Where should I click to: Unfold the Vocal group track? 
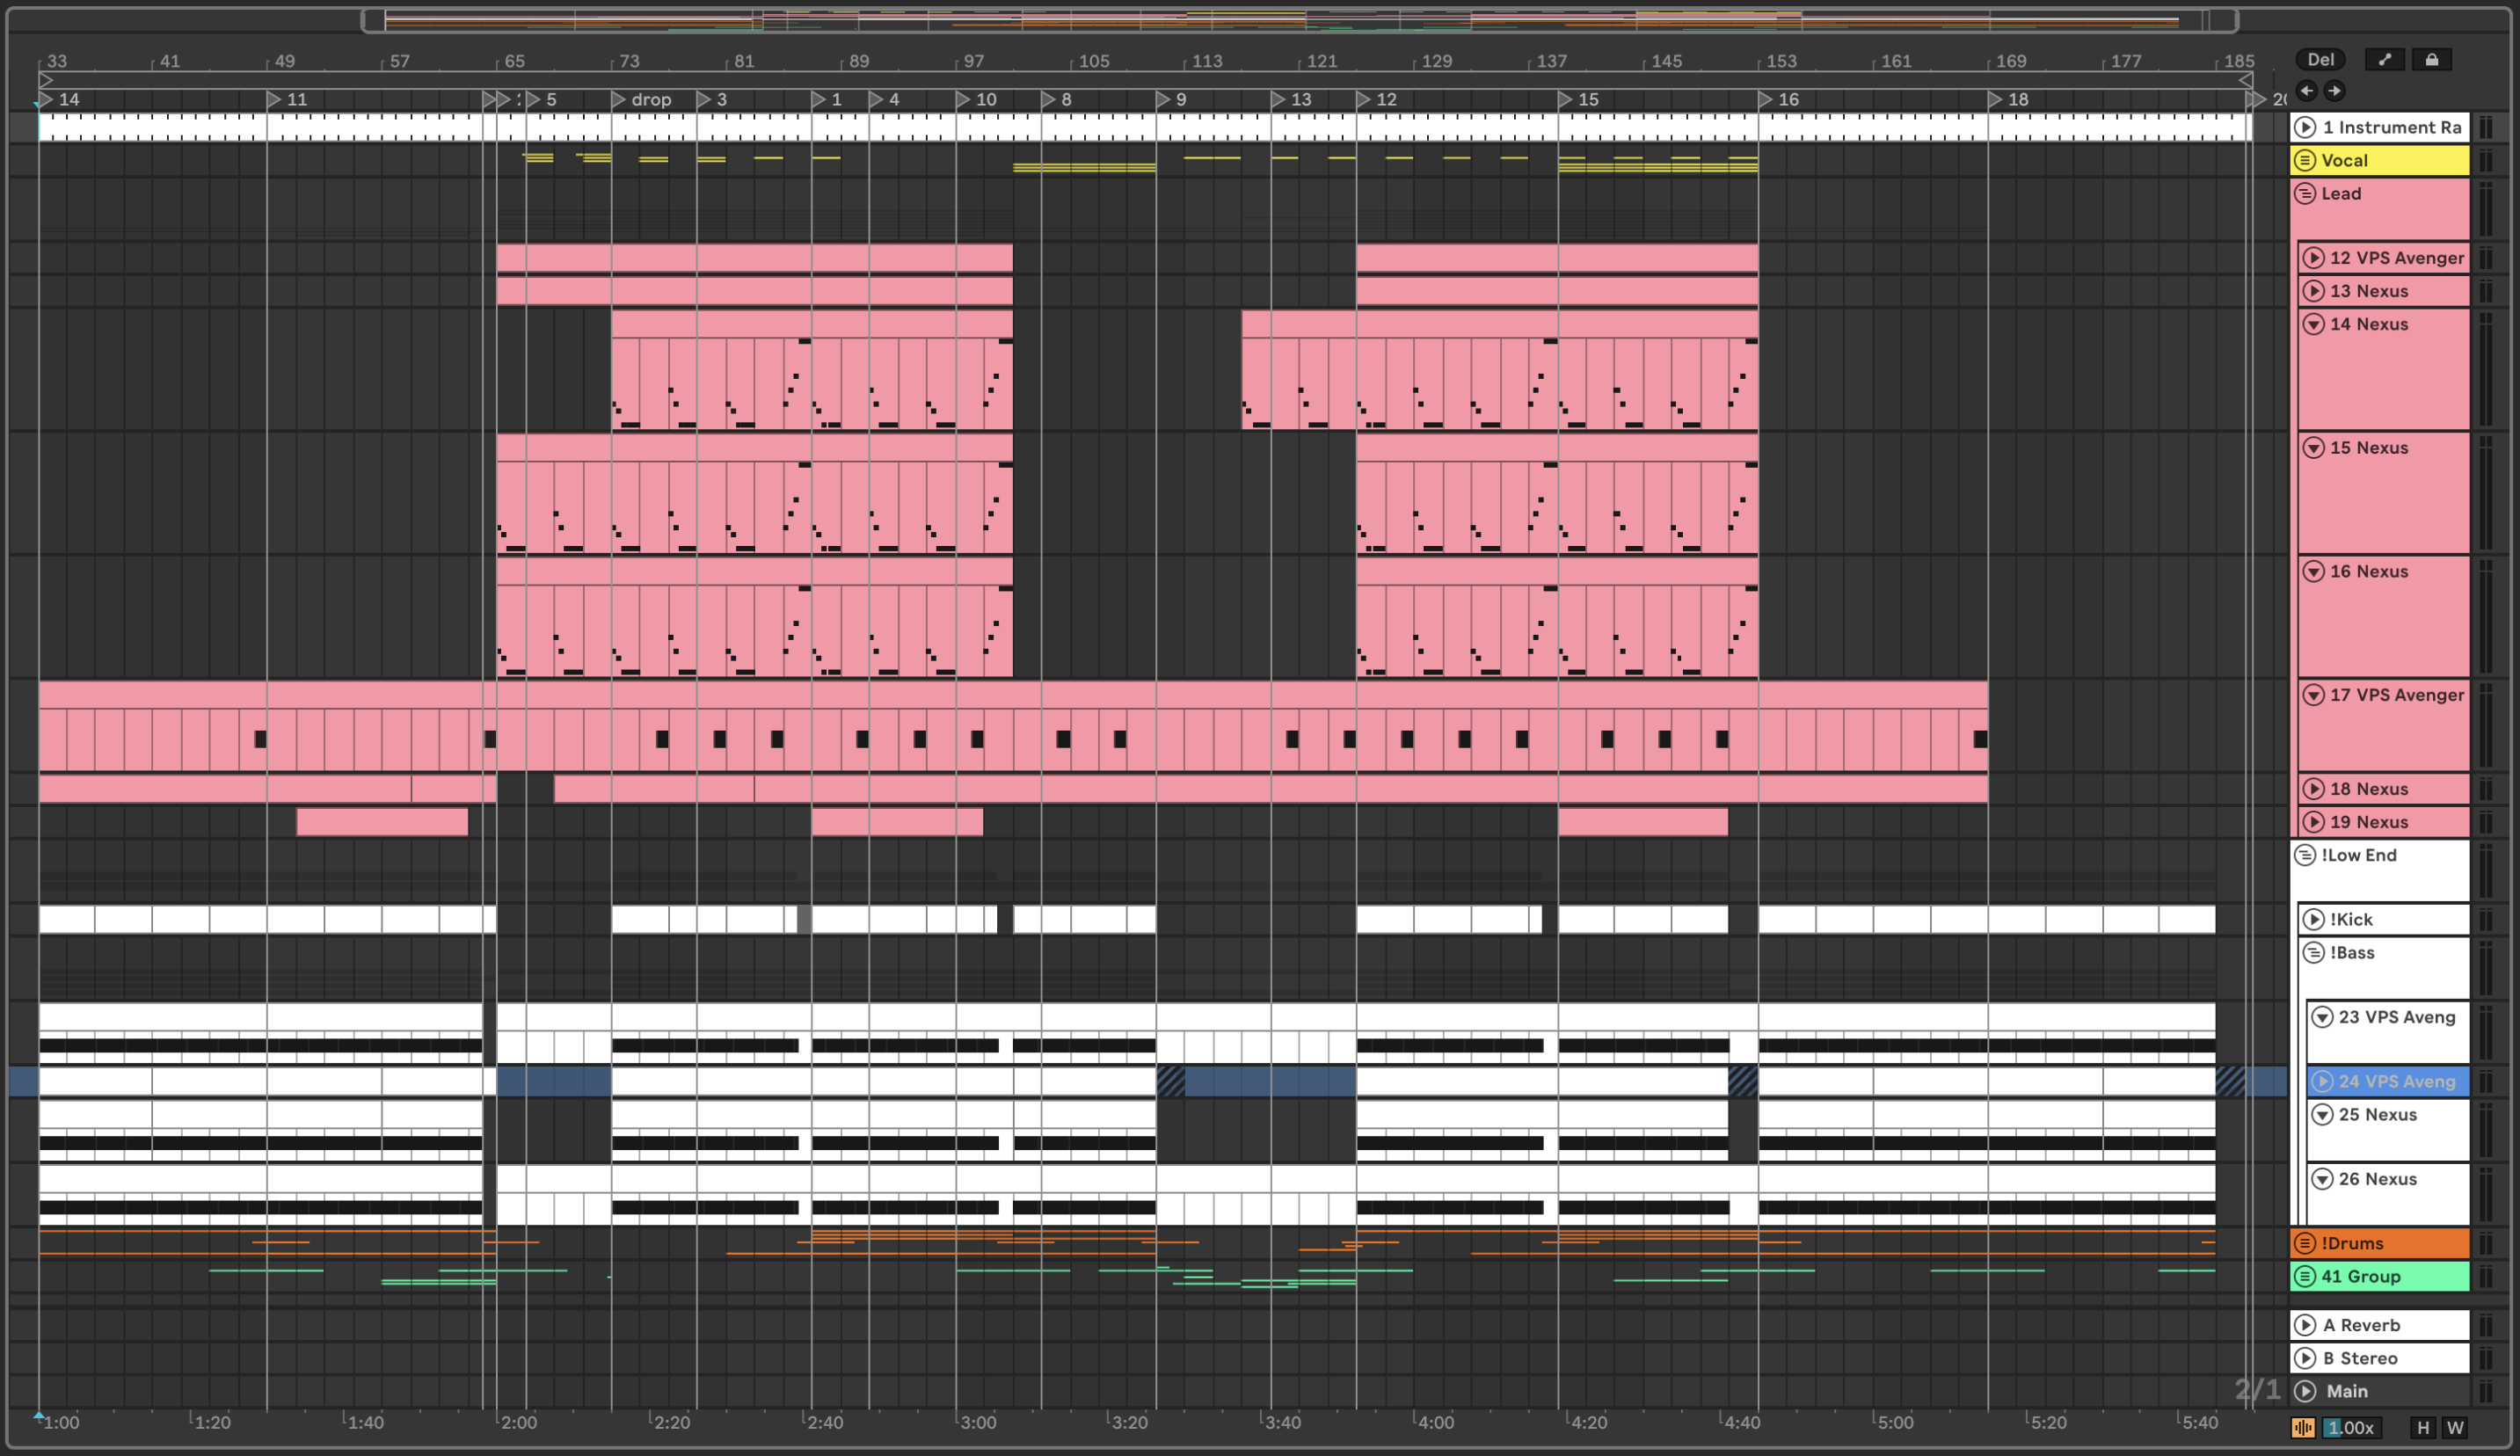2305,160
